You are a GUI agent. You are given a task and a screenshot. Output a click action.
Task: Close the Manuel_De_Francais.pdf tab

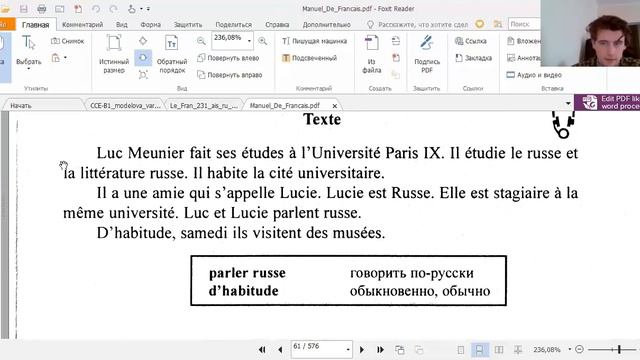pos(335,106)
